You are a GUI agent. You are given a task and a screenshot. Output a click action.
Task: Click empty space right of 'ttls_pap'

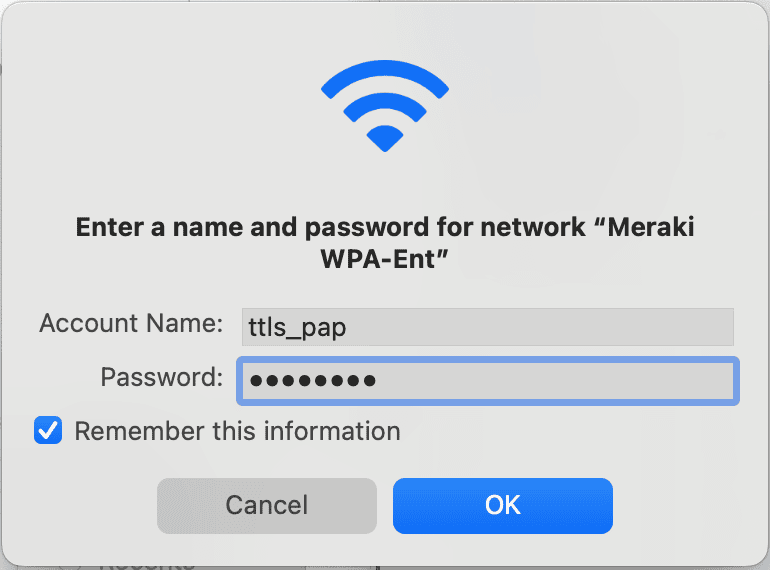tap(540, 327)
